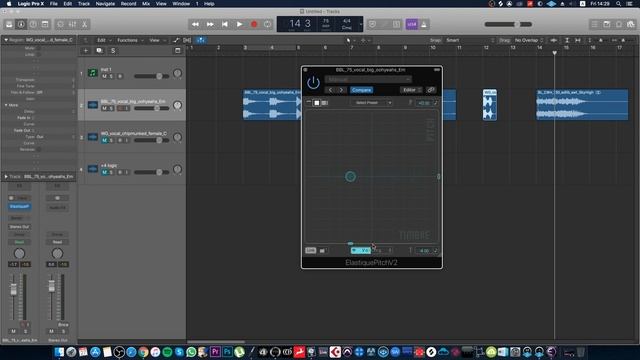The height and width of the screenshot is (360, 640).
Task: Open Edit dropdown in tracks area
Action: [x=104, y=40]
